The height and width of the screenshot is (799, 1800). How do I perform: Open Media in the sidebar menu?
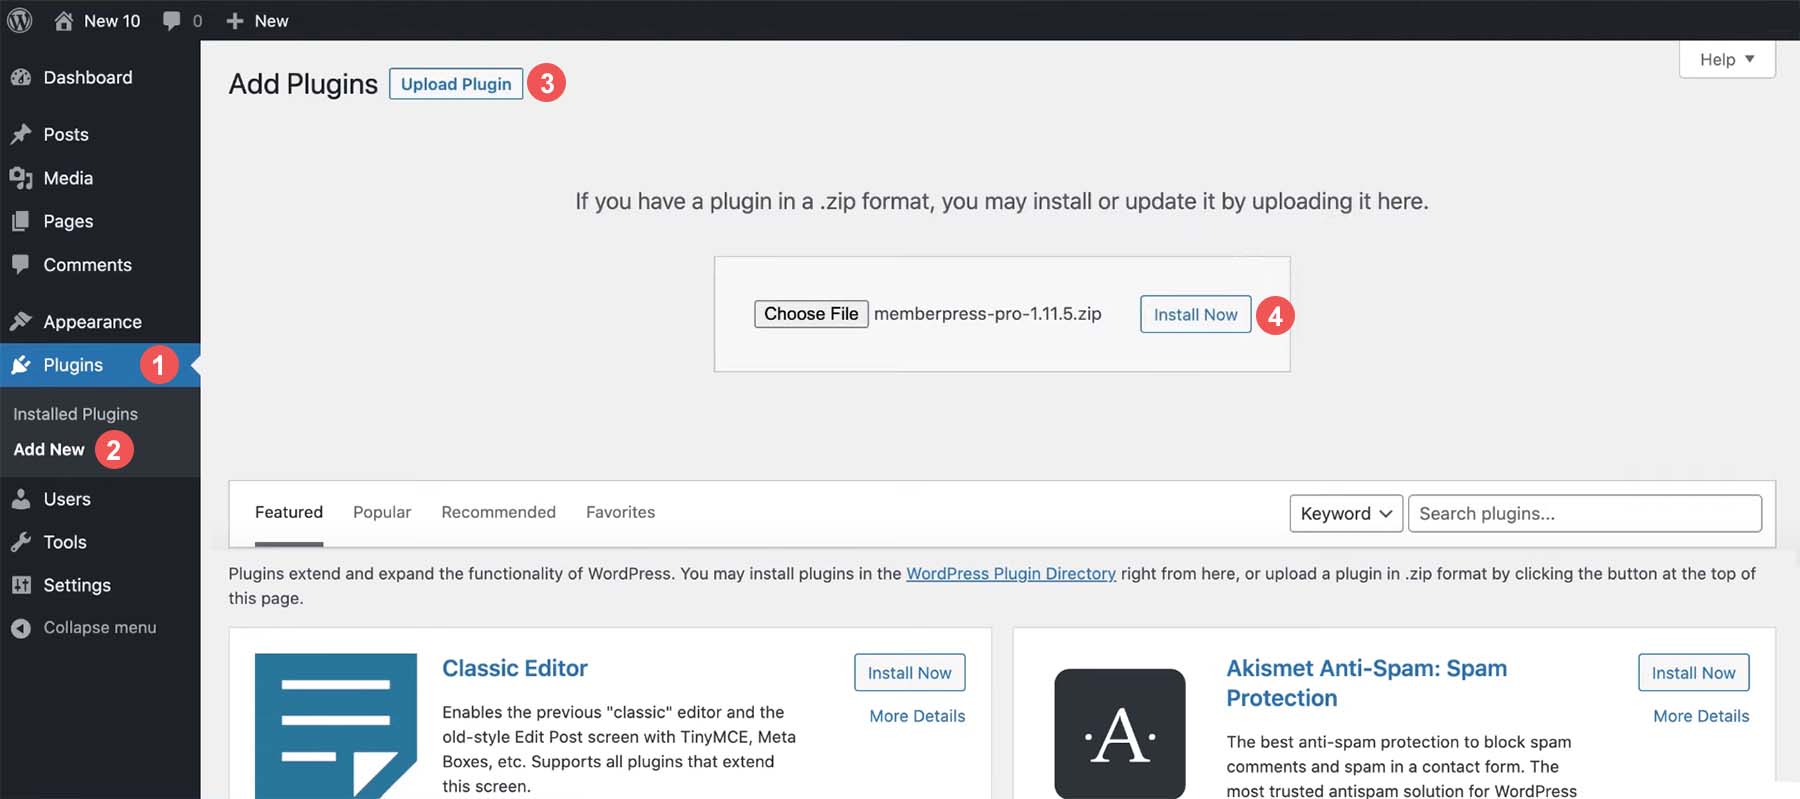68,178
